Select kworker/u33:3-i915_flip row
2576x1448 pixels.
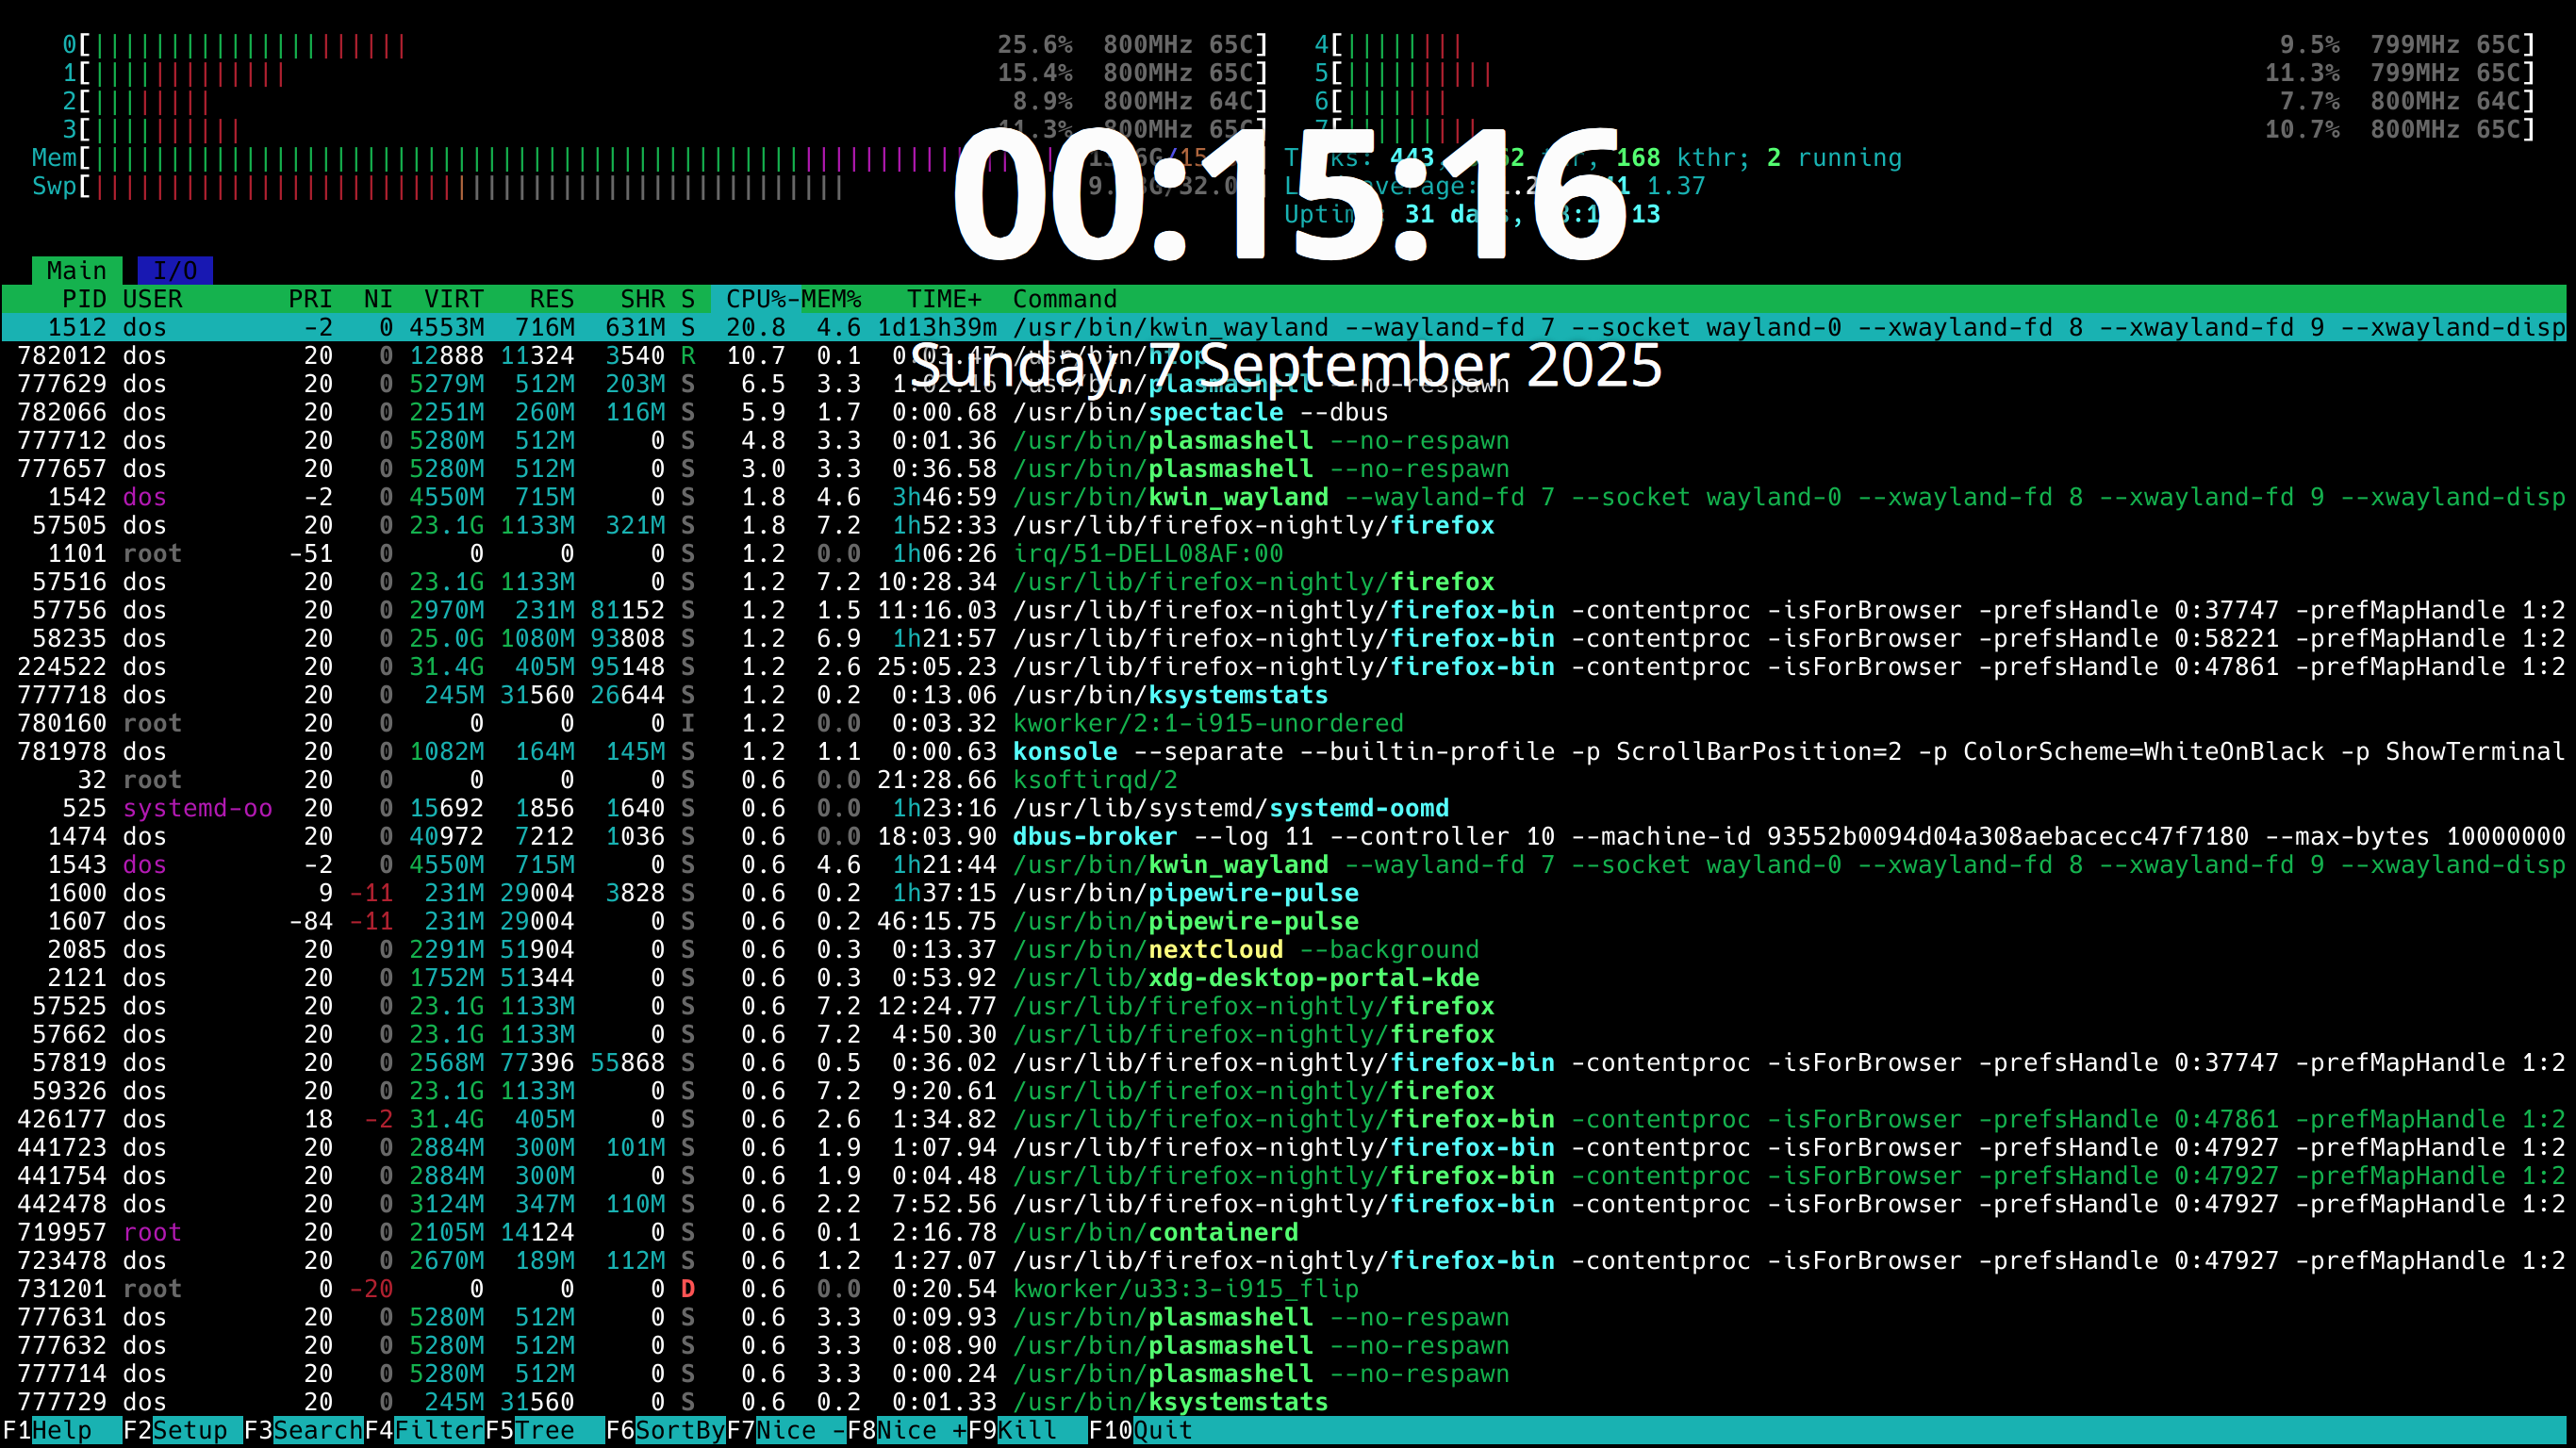(x=1284, y=1289)
